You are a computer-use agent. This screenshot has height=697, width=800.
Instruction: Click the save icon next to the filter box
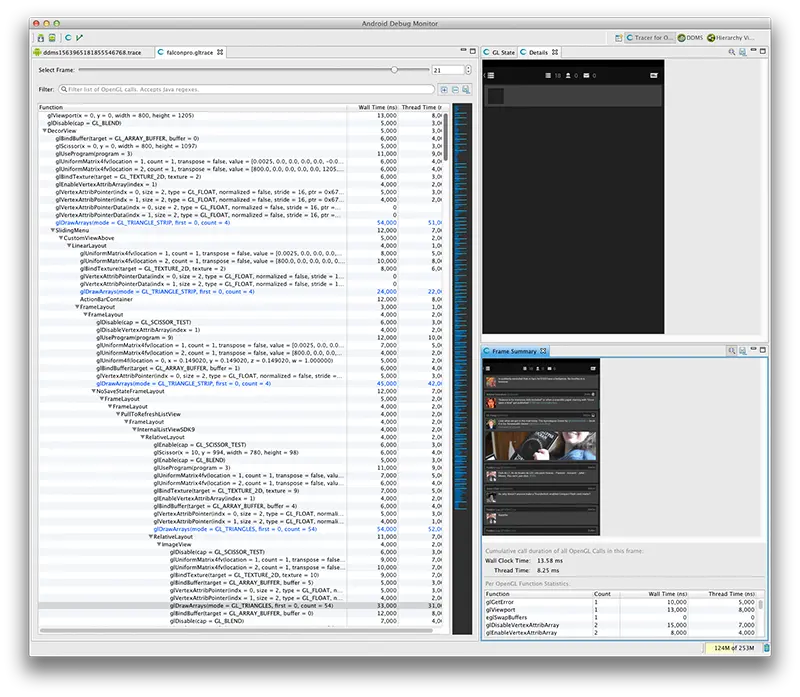coord(466,91)
